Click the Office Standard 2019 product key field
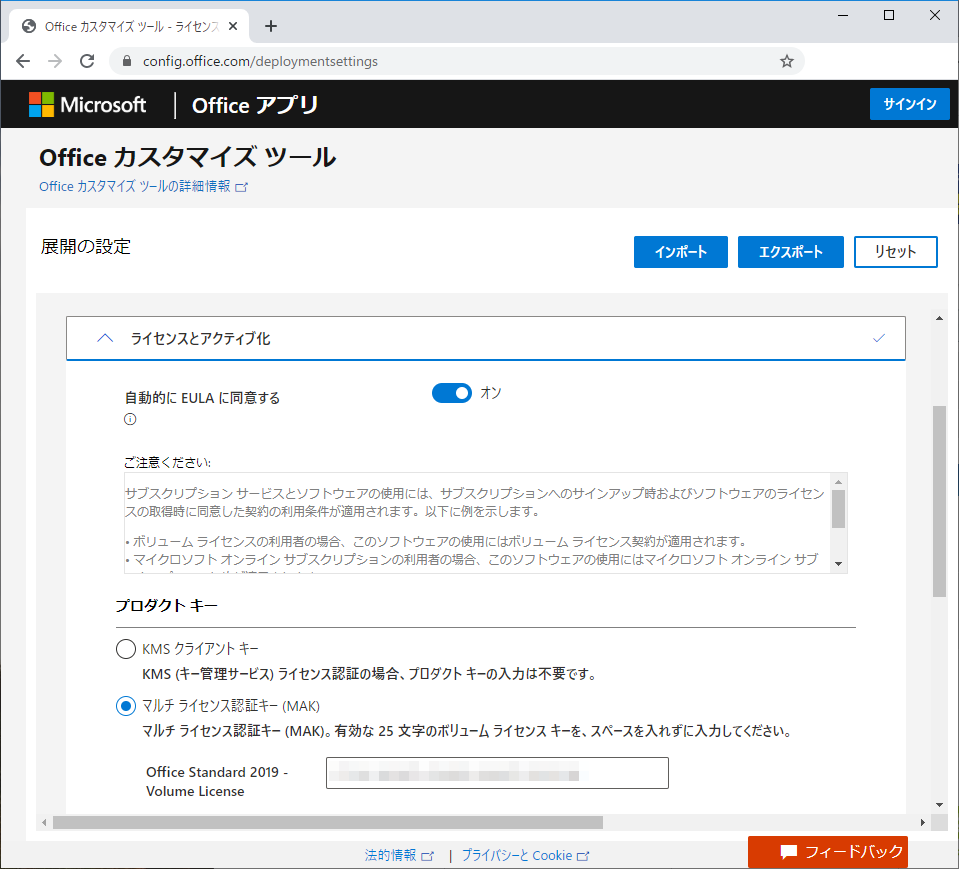Image resolution: width=959 pixels, height=869 pixels. tap(497, 772)
